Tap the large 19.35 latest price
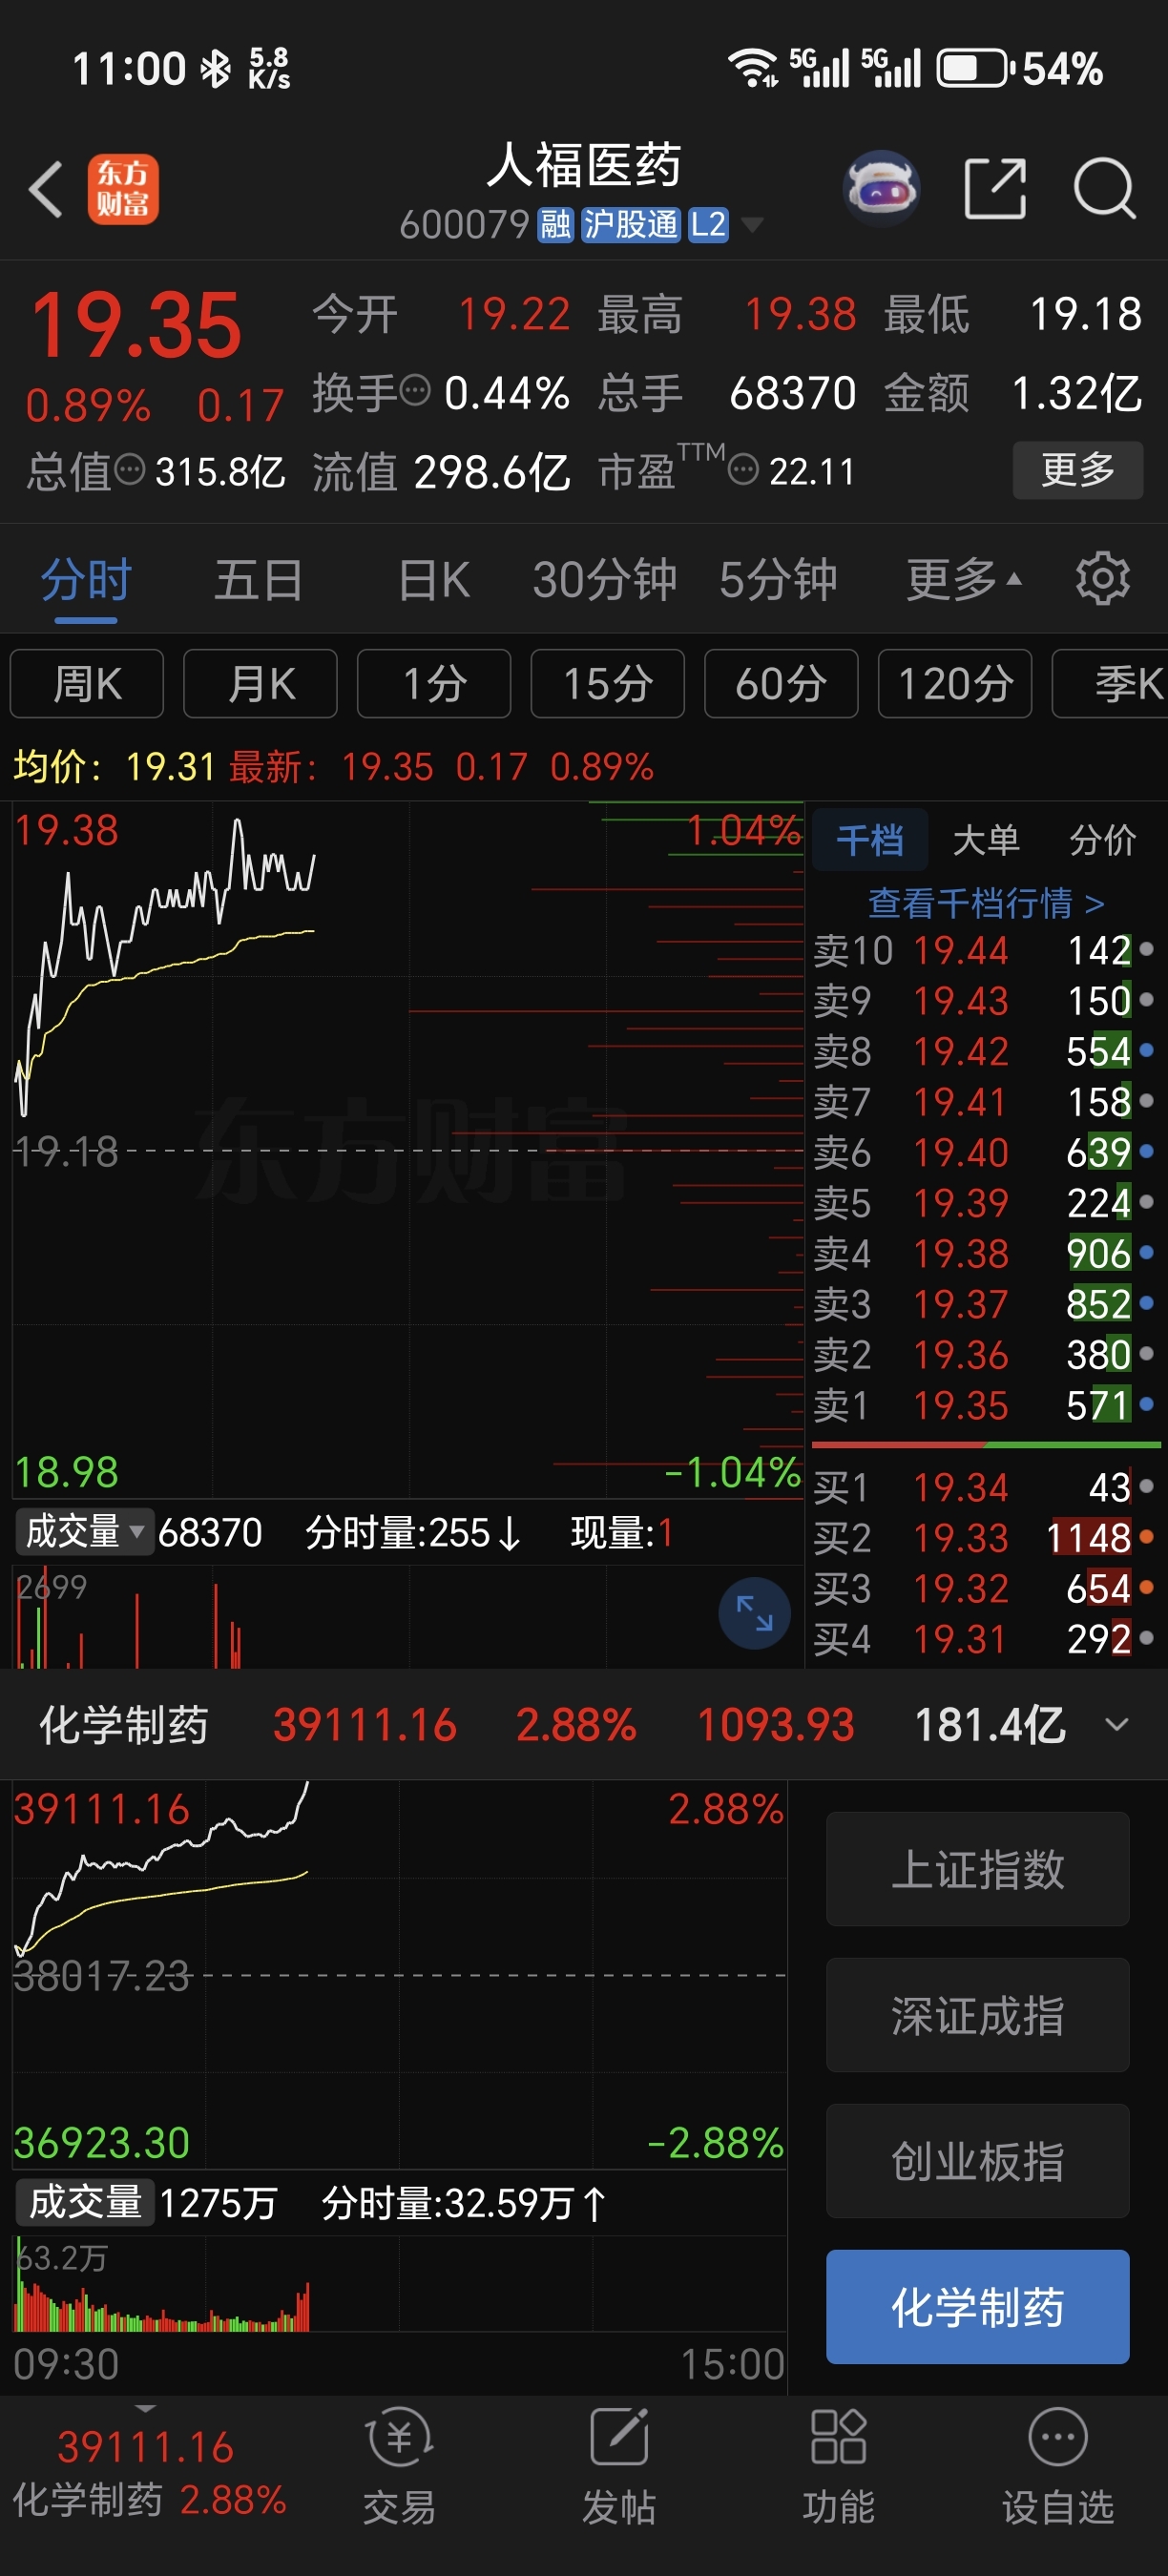1168x2576 pixels. (x=136, y=325)
